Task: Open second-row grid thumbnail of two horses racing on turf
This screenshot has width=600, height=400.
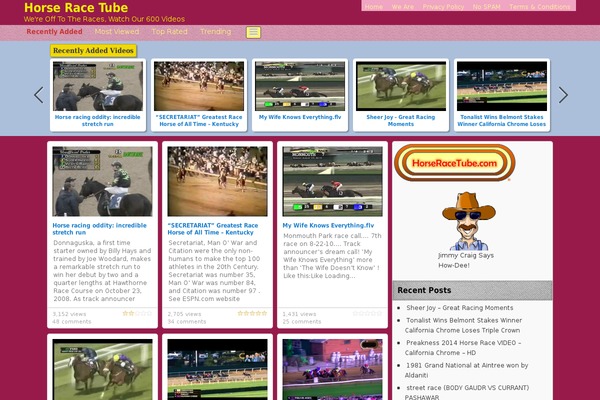Action: (102, 369)
